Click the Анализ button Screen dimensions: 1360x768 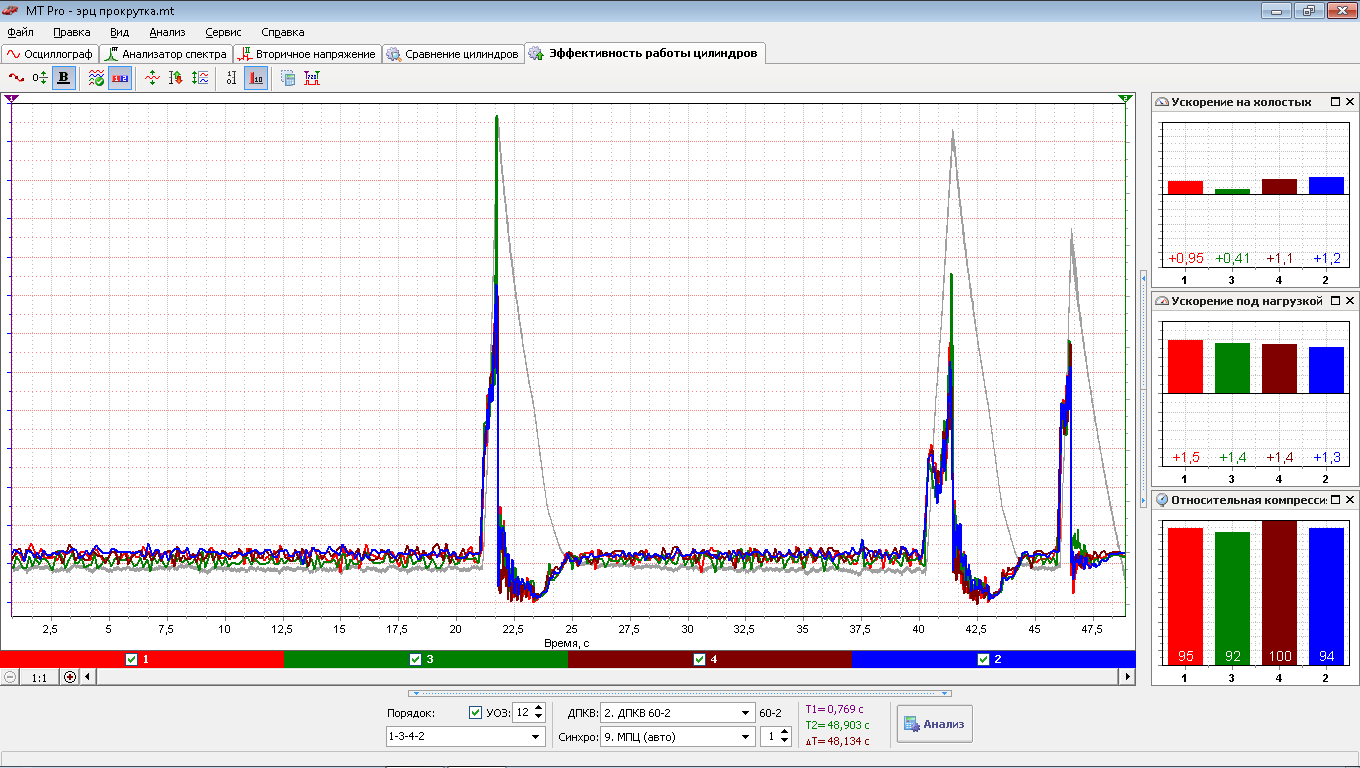934,724
